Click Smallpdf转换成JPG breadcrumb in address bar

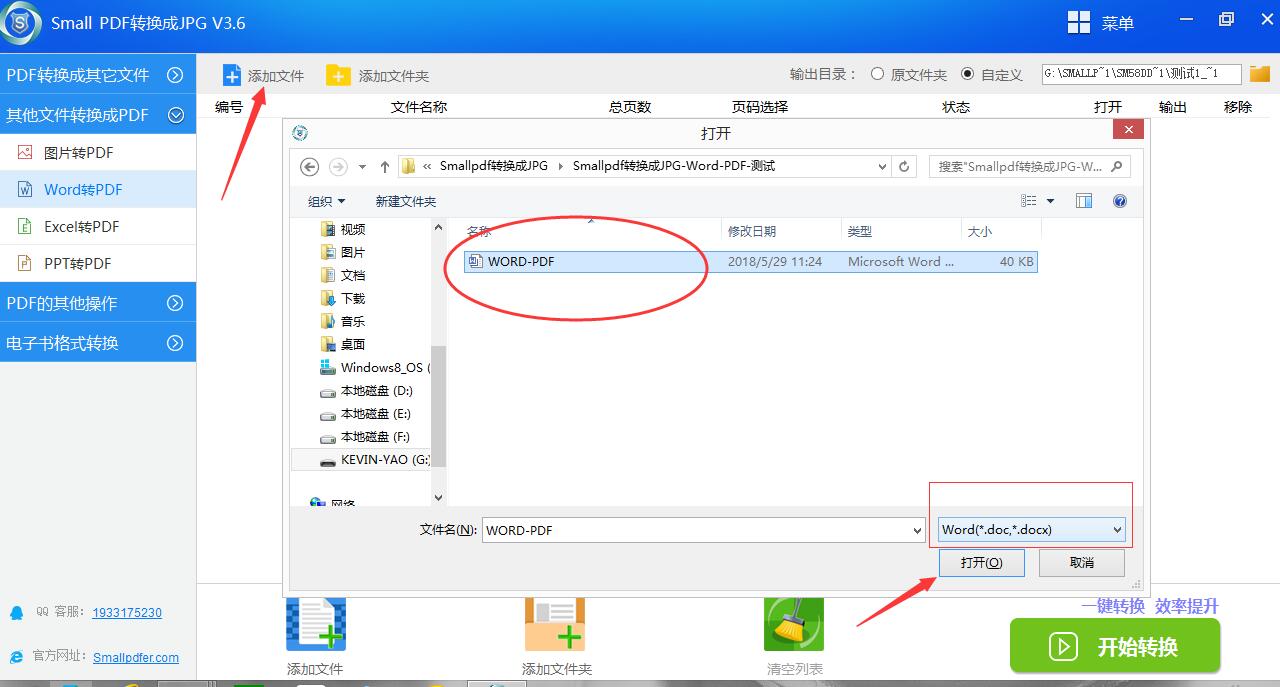[494, 166]
